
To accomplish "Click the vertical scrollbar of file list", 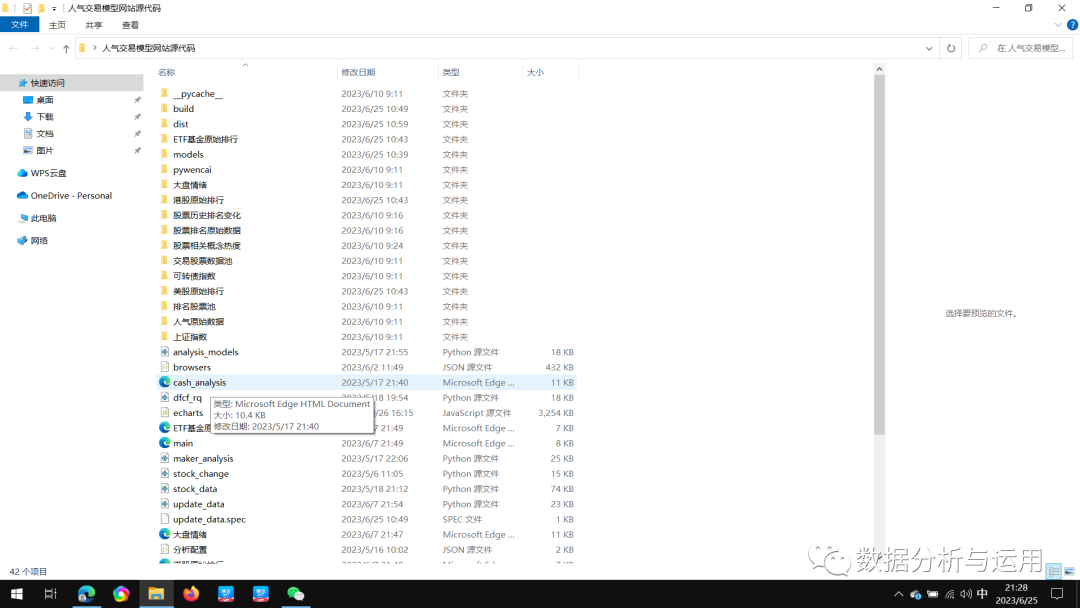I will click(x=879, y=250).
